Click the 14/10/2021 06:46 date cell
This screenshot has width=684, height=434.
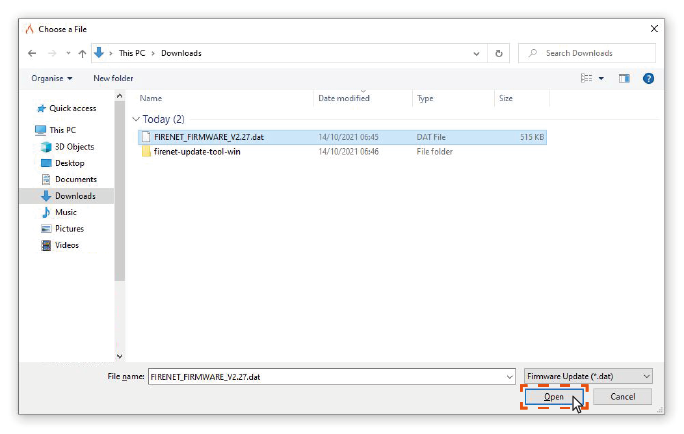(x=348, y=152)
